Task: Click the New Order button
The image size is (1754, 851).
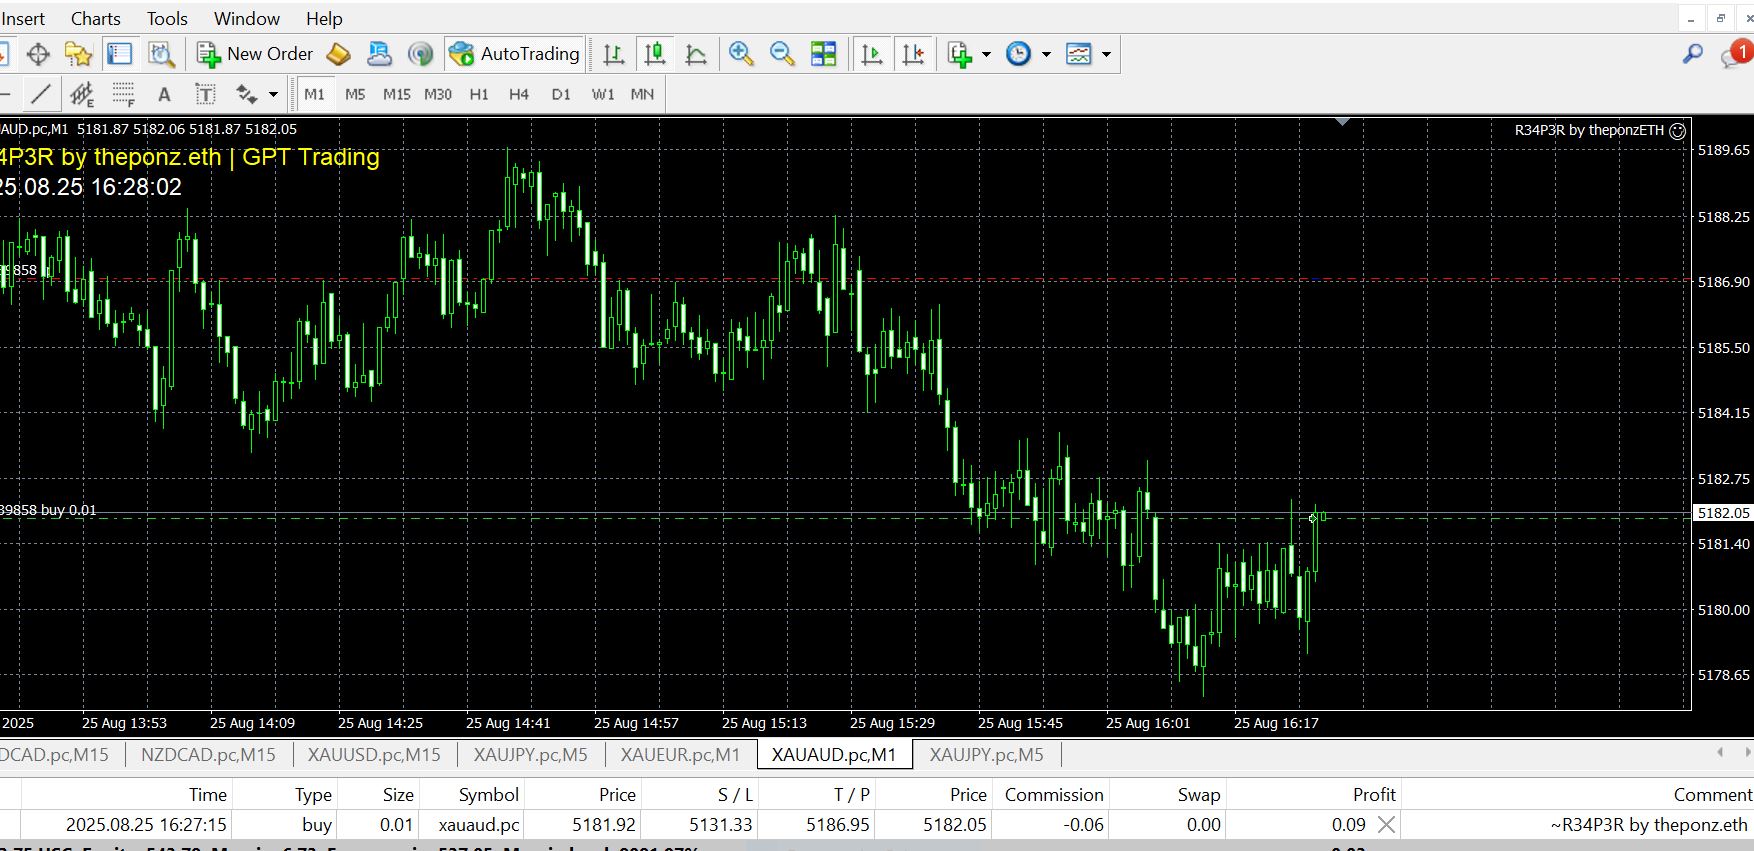Action: (x=255, y=54)
